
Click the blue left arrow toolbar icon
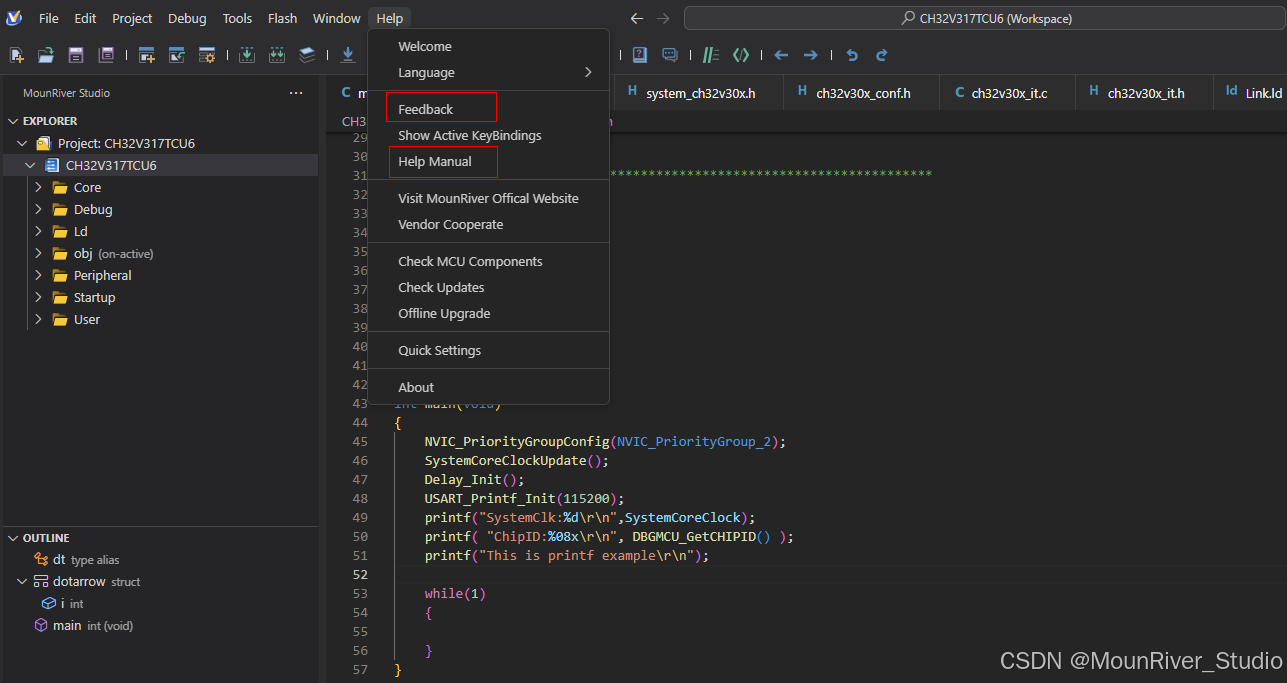point(781,55)
